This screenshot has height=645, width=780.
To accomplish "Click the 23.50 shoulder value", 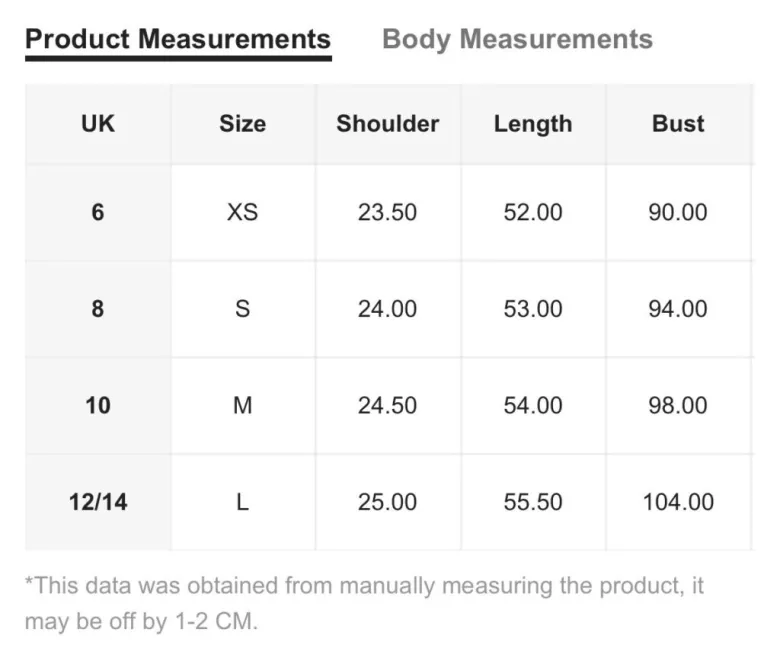I will coord(387,212).
